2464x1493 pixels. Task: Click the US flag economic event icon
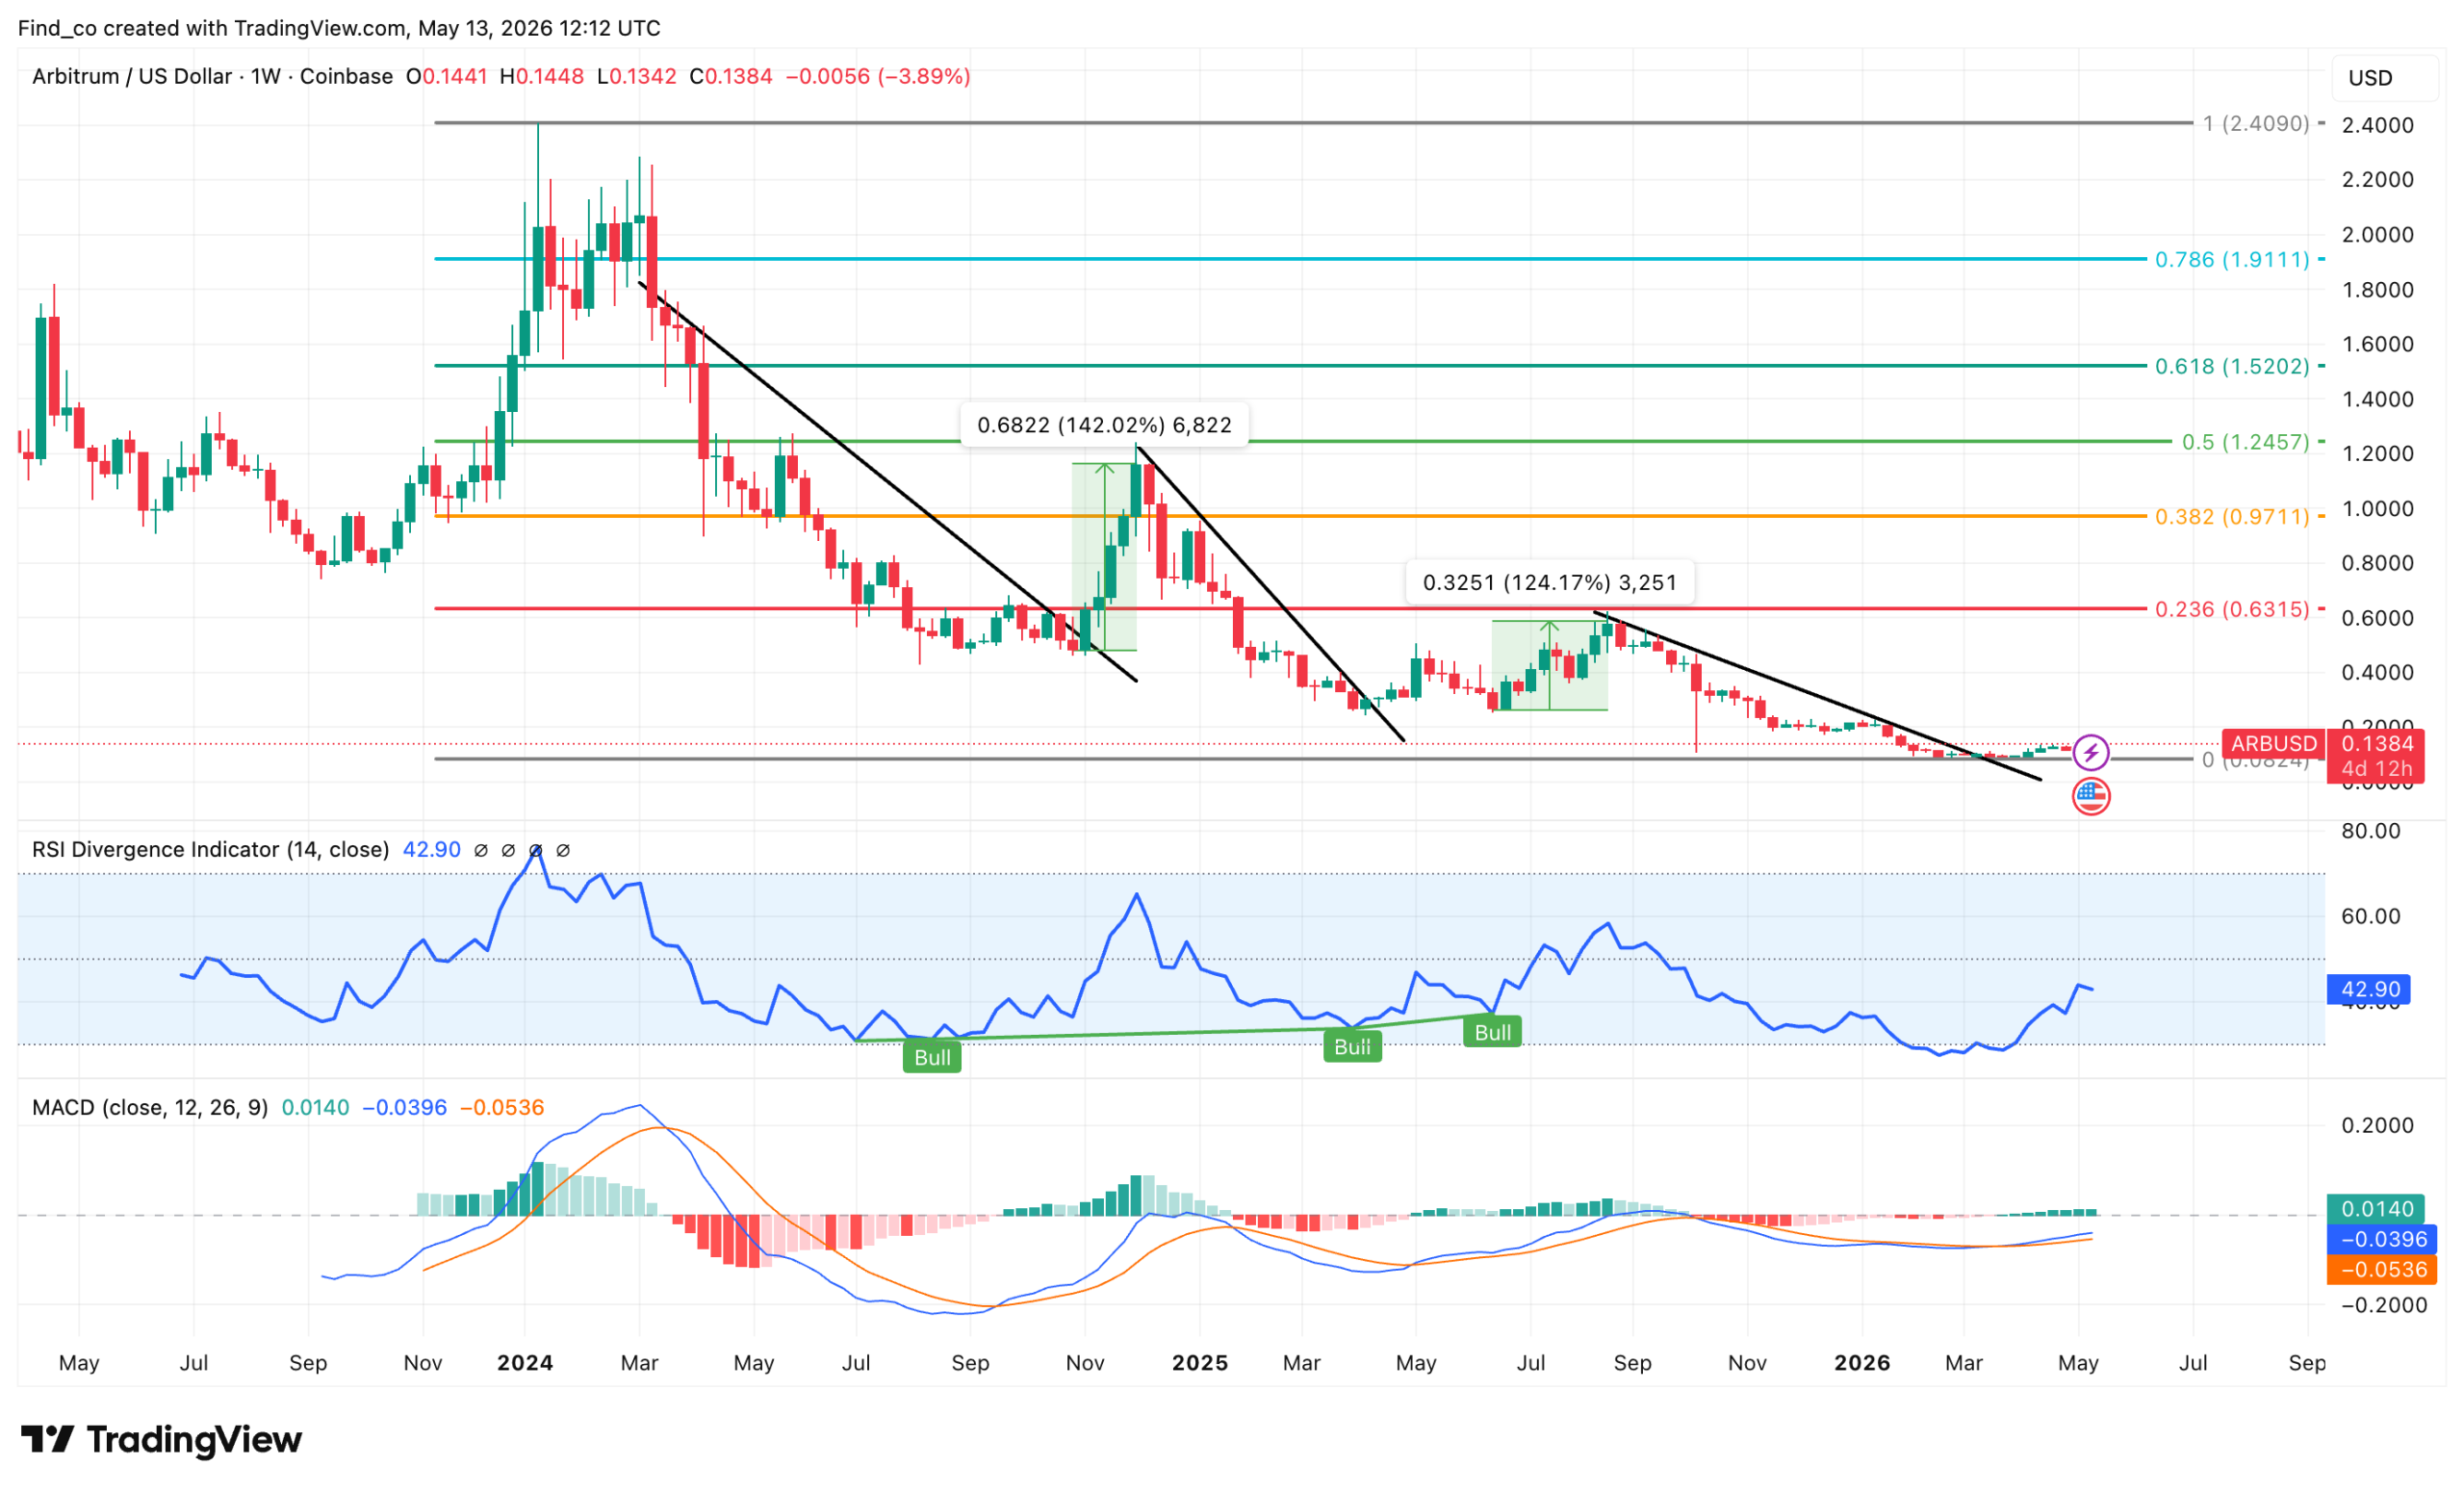2090,796
